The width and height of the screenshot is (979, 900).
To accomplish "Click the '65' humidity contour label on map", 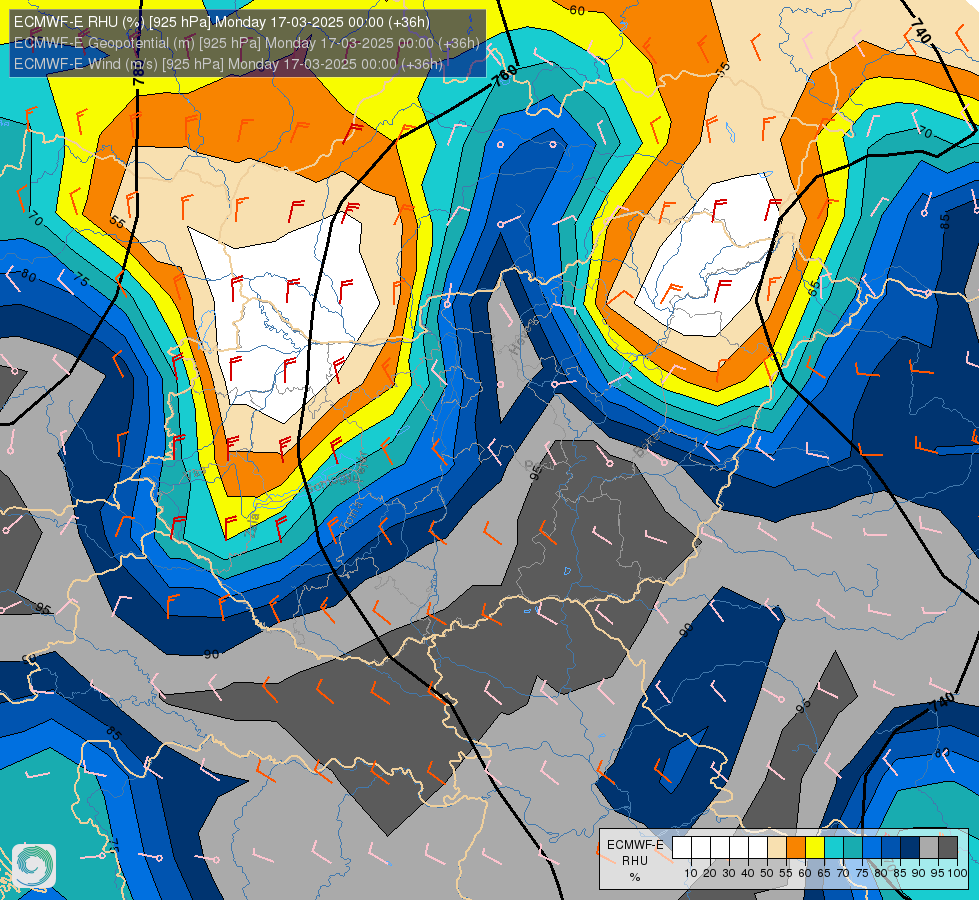I will [x=814, y=288].
